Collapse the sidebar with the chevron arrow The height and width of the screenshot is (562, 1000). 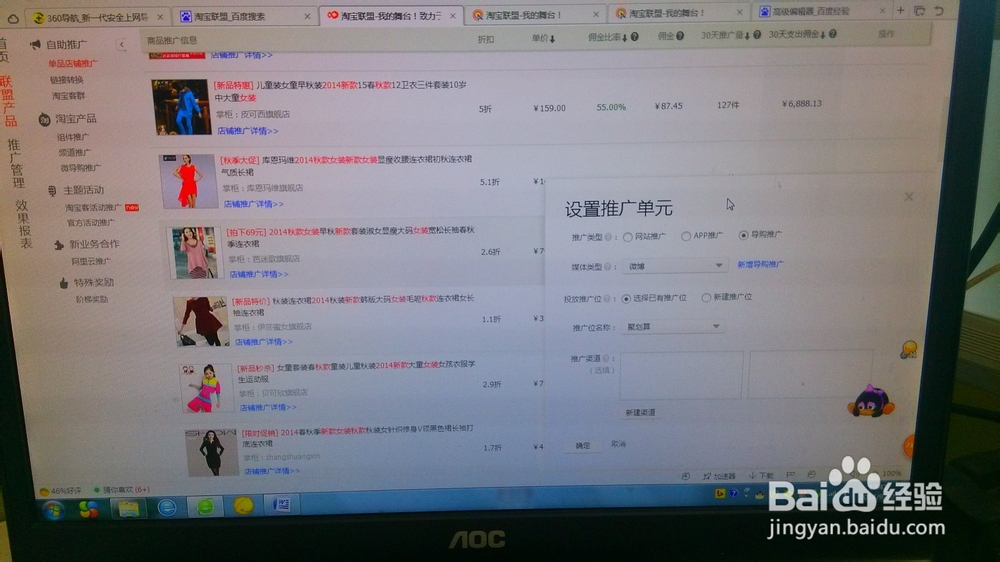pos(121,45)
